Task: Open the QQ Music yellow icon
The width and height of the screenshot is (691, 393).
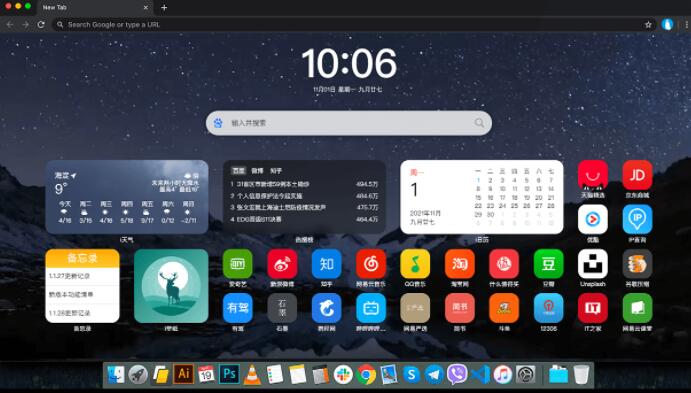Action: click(415, 264)
